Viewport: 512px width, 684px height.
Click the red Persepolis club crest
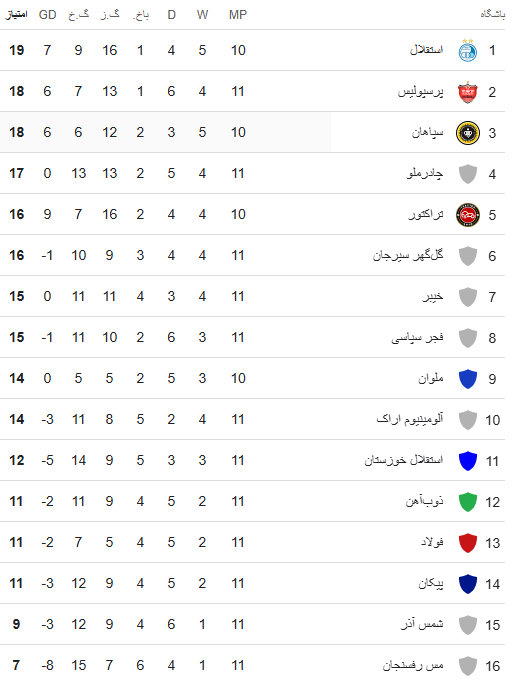(468, 92)
